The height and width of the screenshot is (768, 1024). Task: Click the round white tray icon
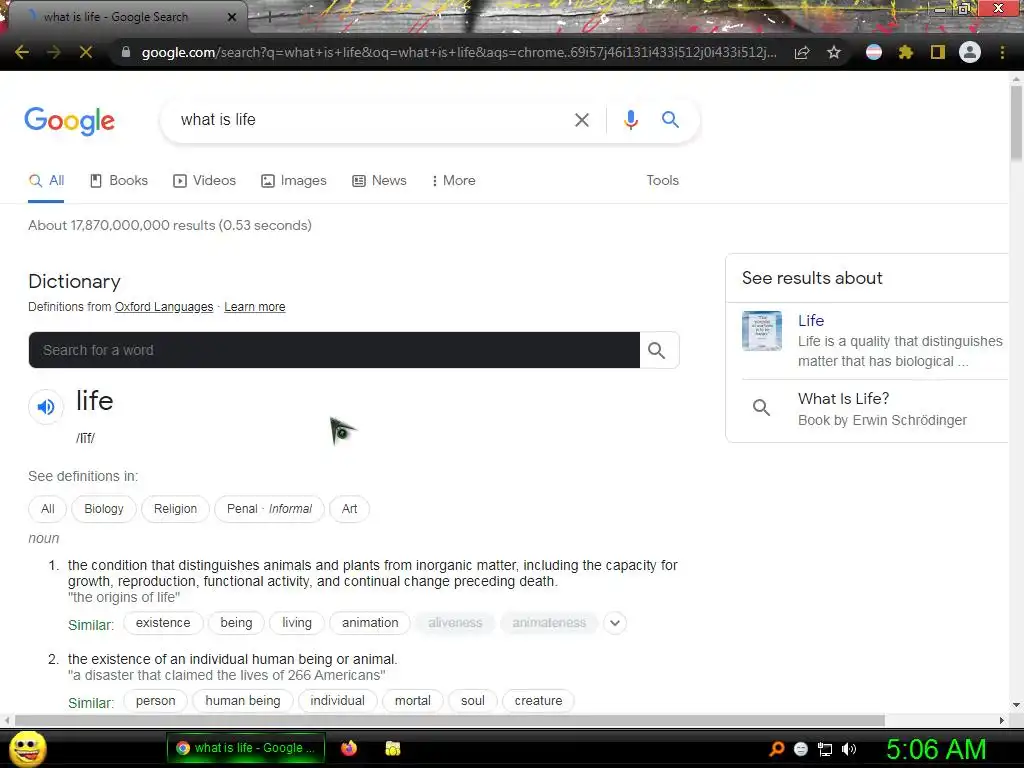[x=801, y=749]
